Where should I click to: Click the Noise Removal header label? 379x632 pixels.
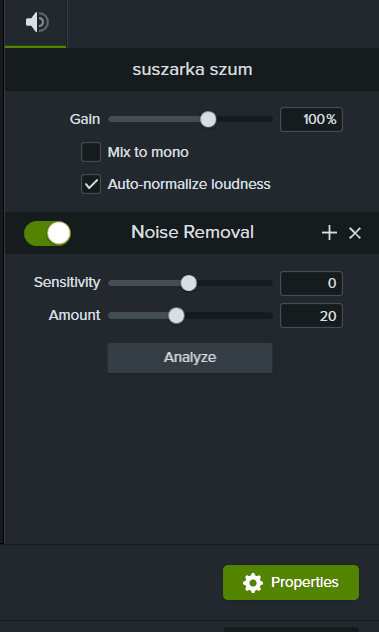click(x=192, y=233)
